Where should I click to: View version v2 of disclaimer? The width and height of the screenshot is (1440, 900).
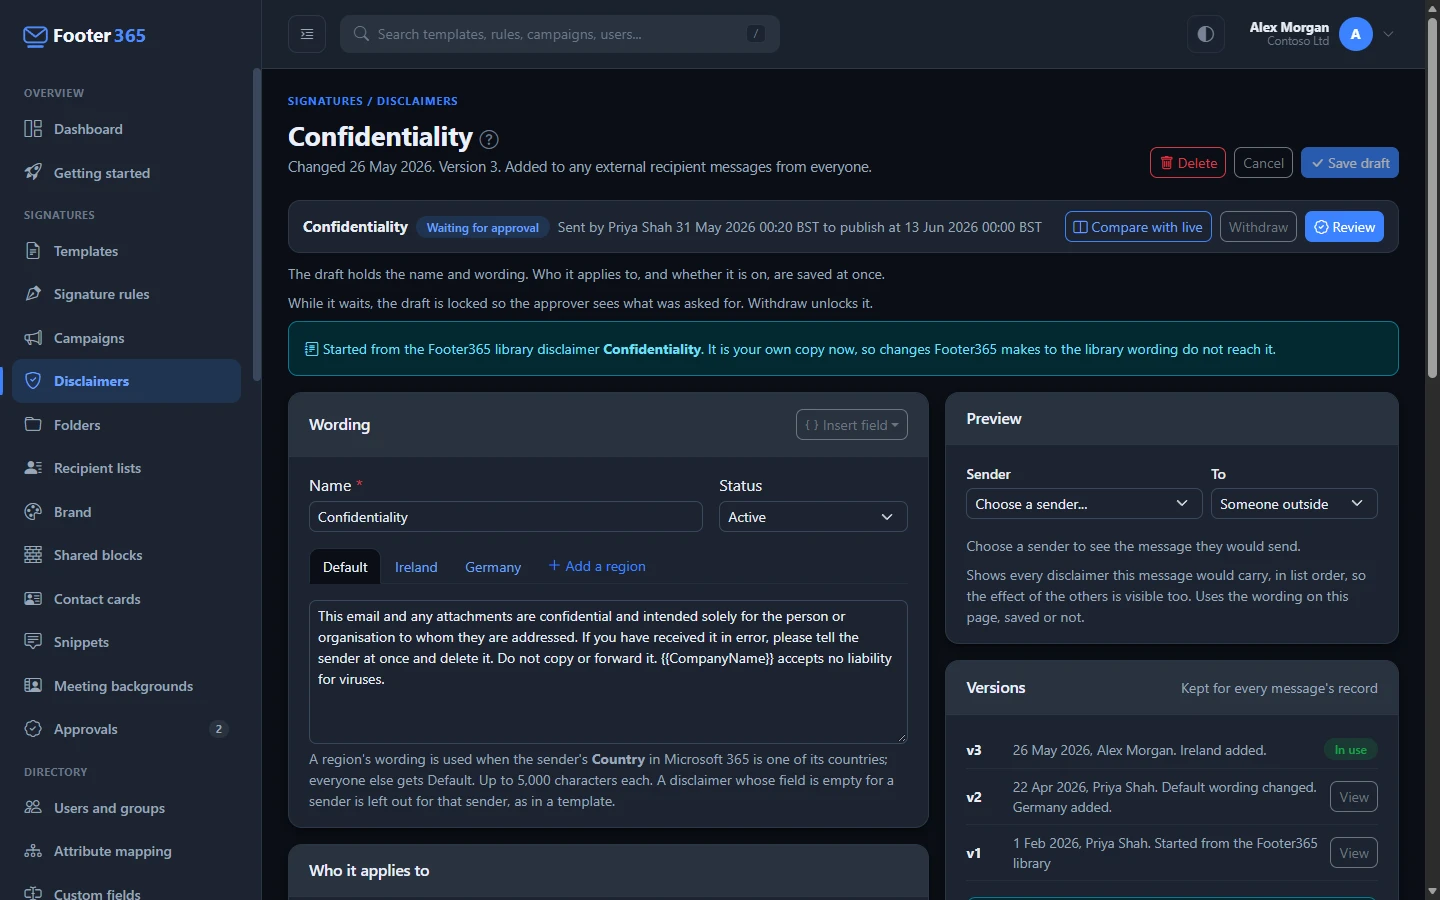pyautogui.click(x=1354, y=797)
